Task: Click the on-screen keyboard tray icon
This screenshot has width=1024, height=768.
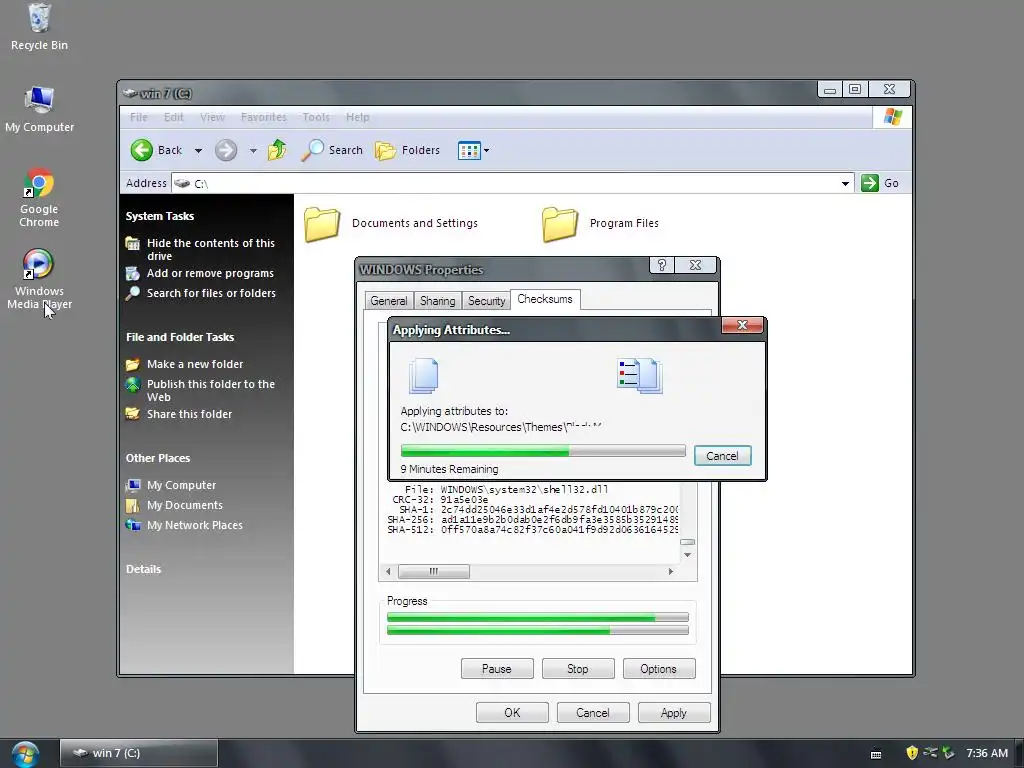Action: [876, 754]
